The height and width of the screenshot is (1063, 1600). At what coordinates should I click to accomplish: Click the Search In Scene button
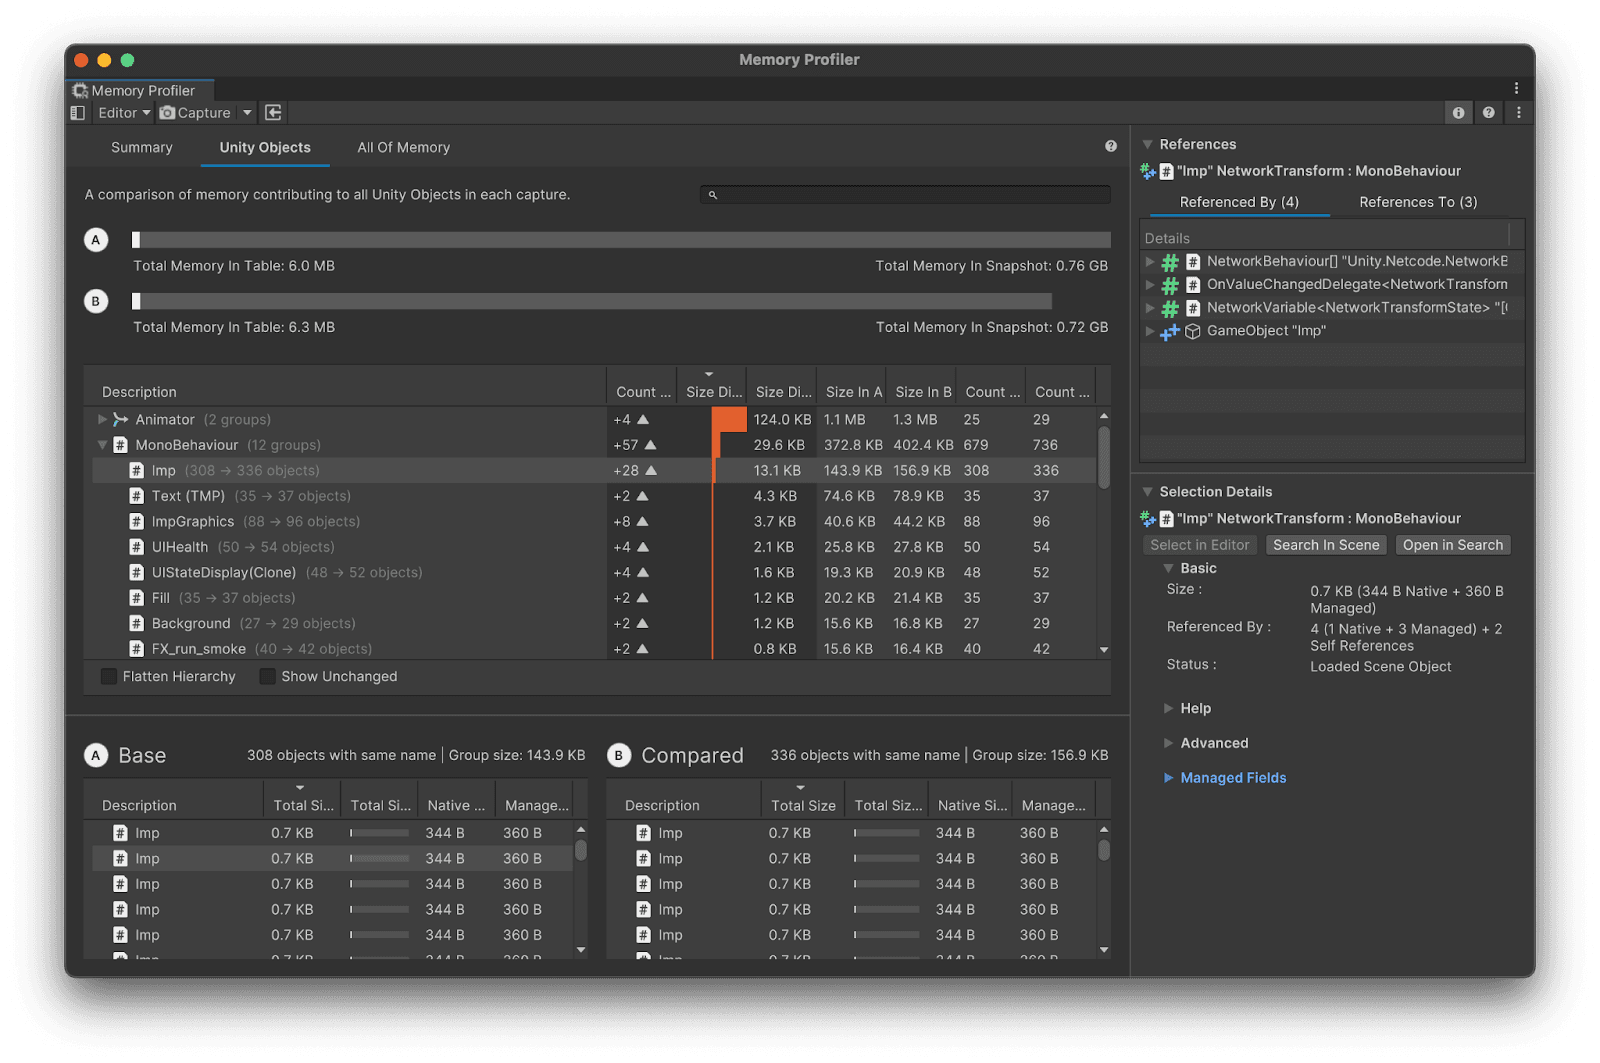point(1326,544)
